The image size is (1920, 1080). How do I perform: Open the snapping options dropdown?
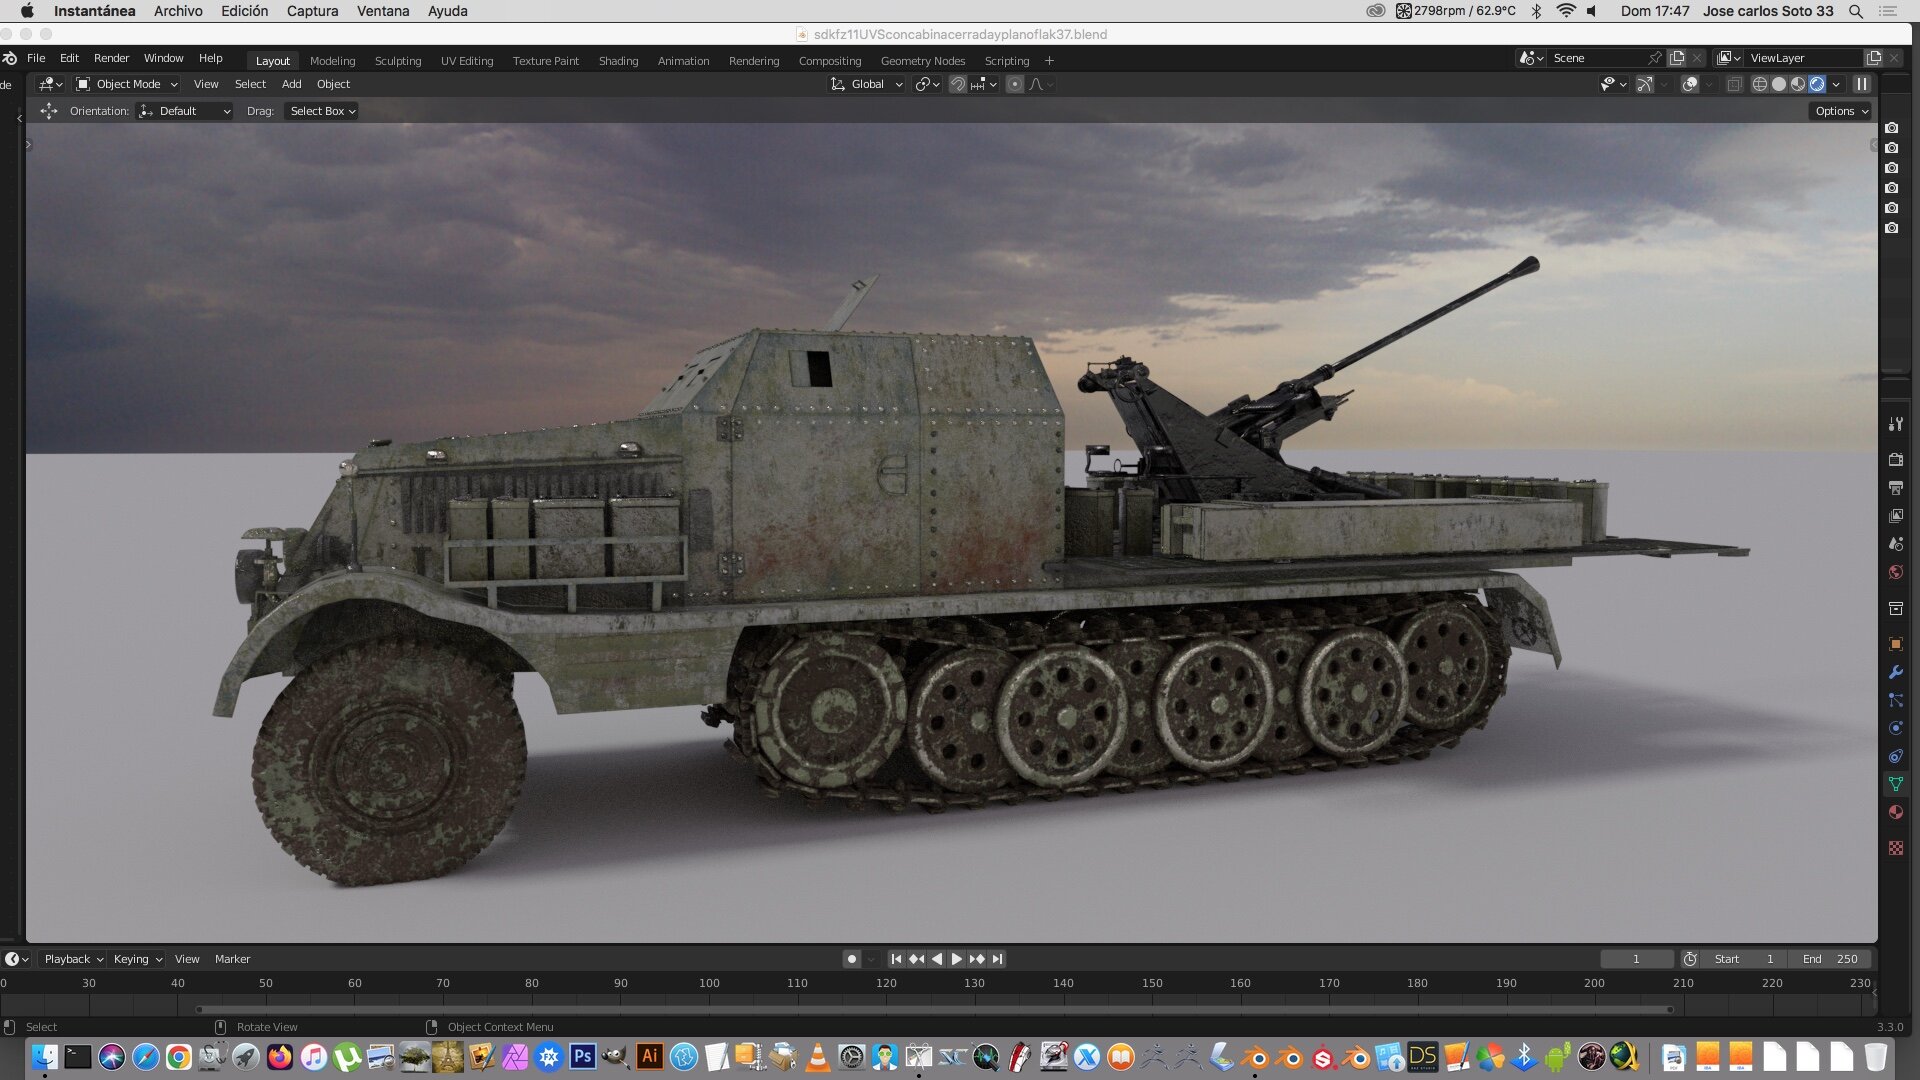coord(984,84)
